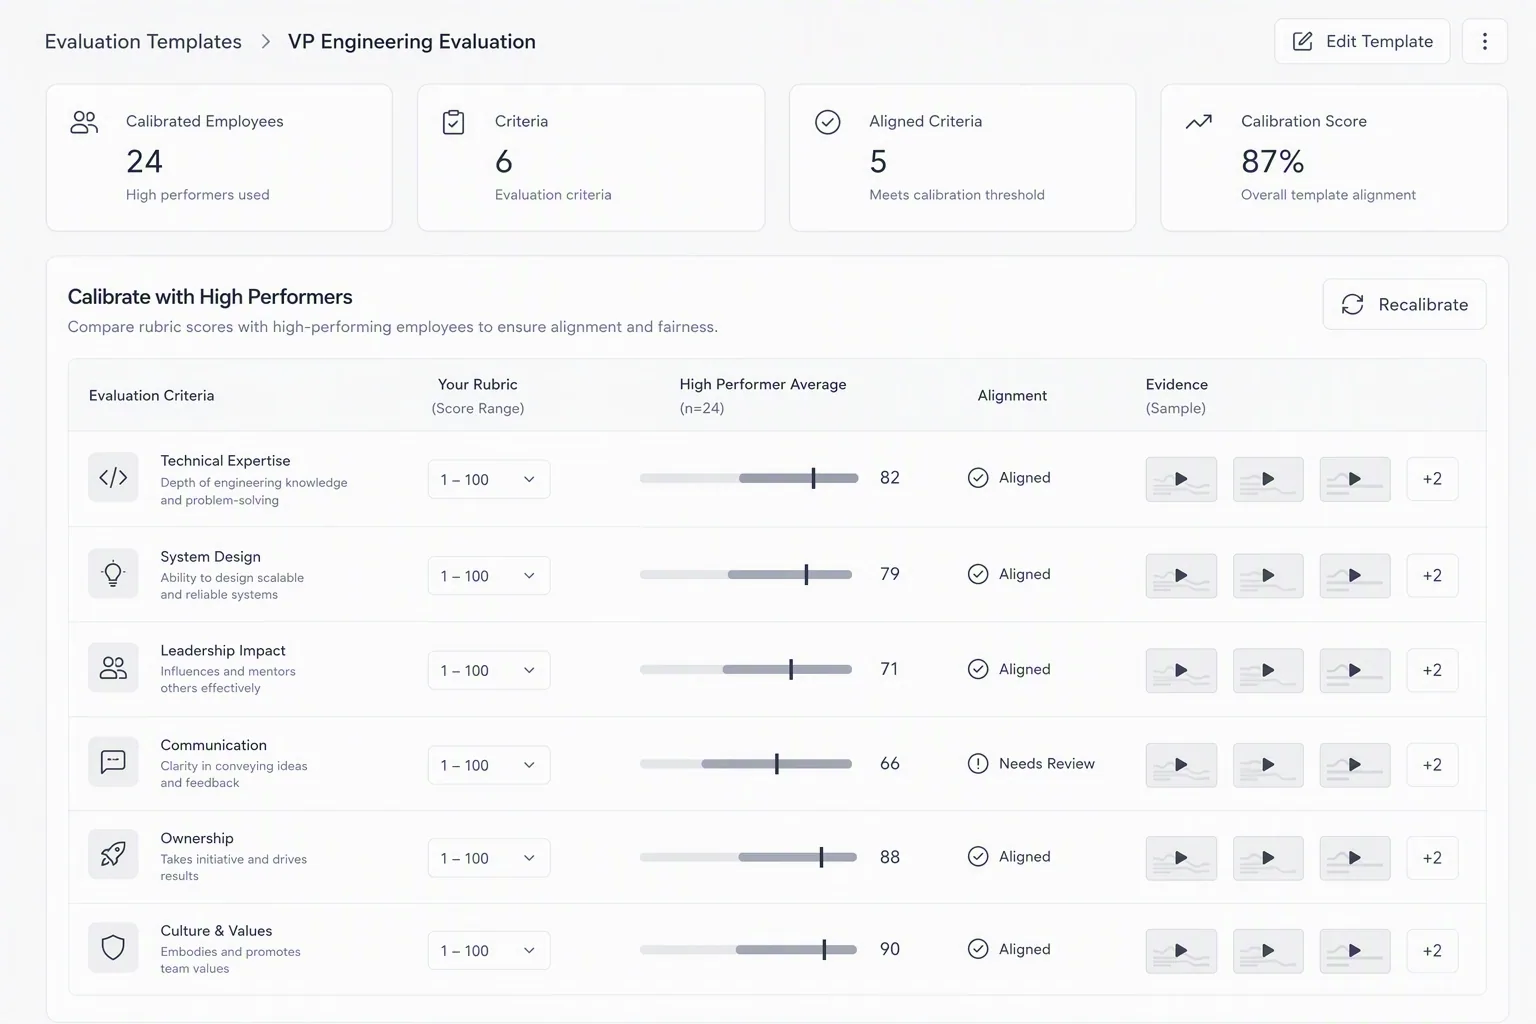1536x1024 pixels.
Task: Go to the Evaluation Templates breadcrumb
Action: (x=143, y=41)
